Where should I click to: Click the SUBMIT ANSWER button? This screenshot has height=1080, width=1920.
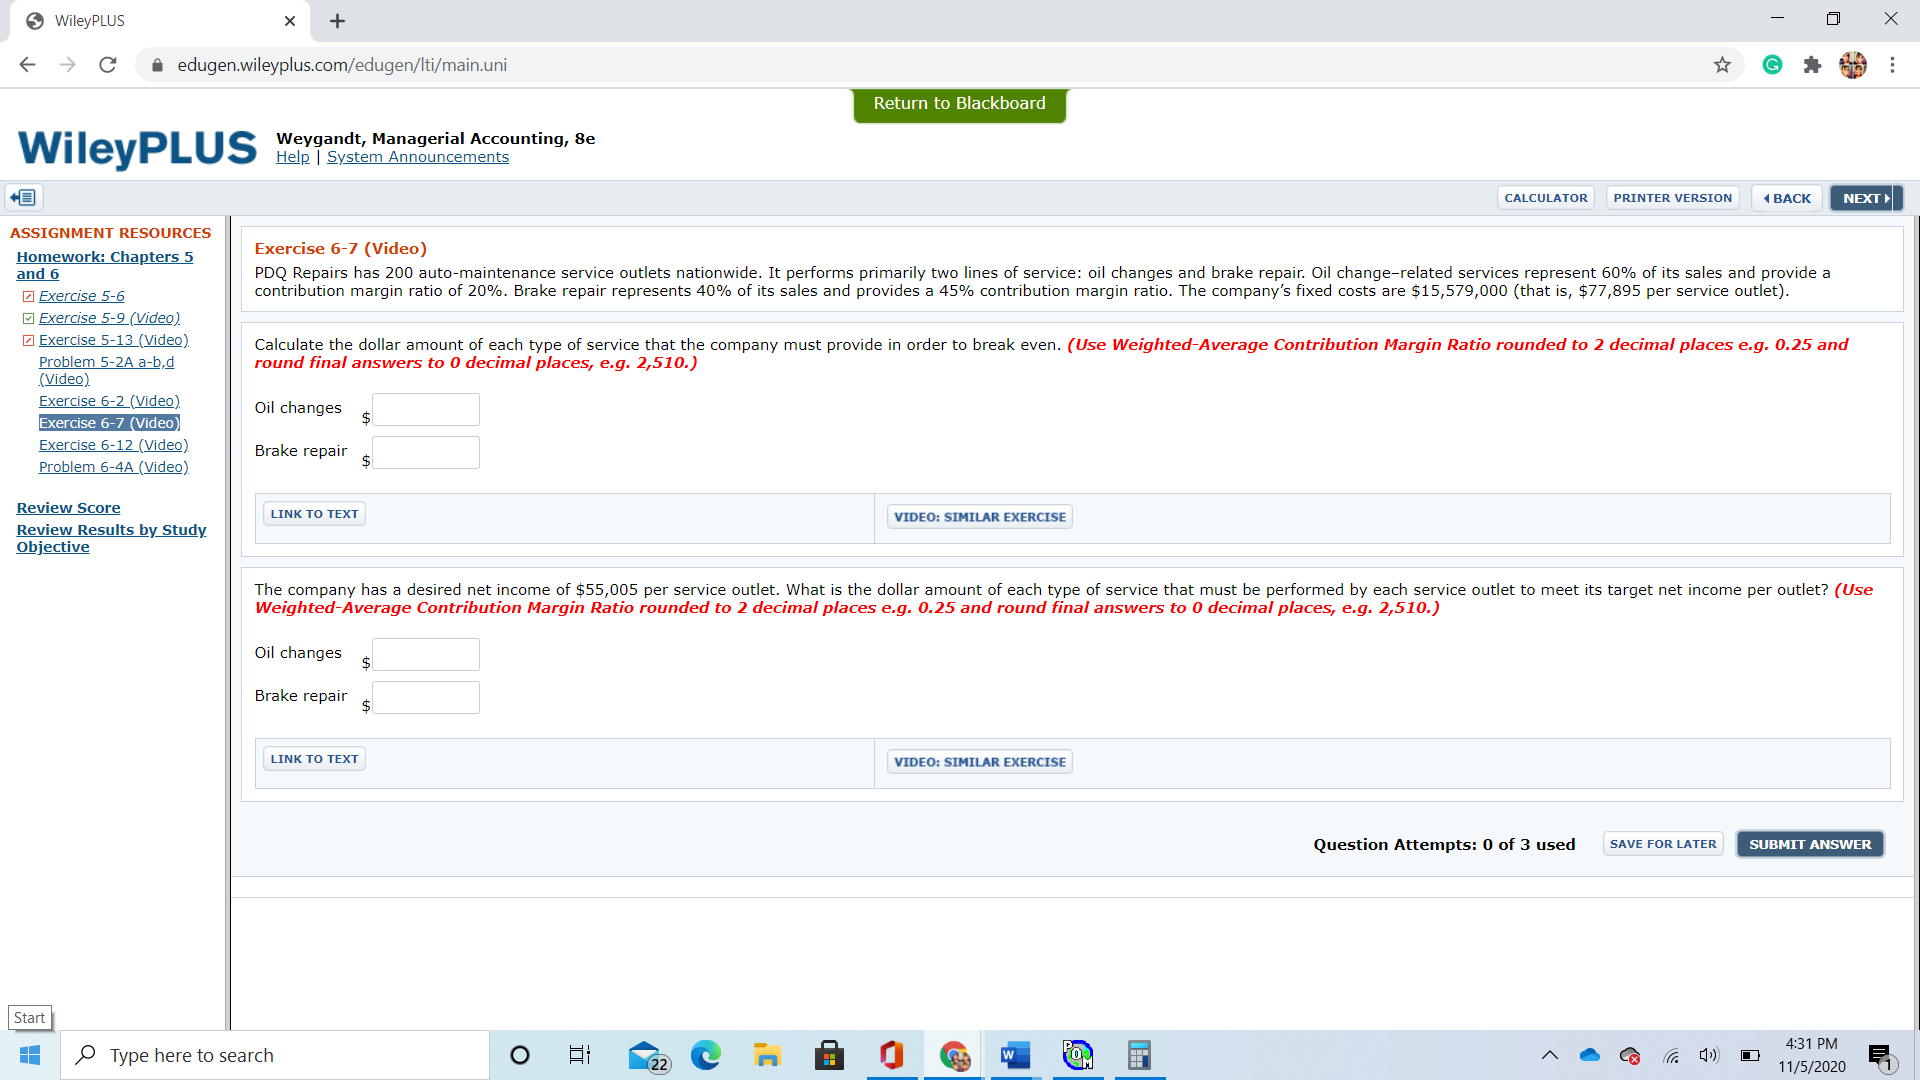(1809, 843)
